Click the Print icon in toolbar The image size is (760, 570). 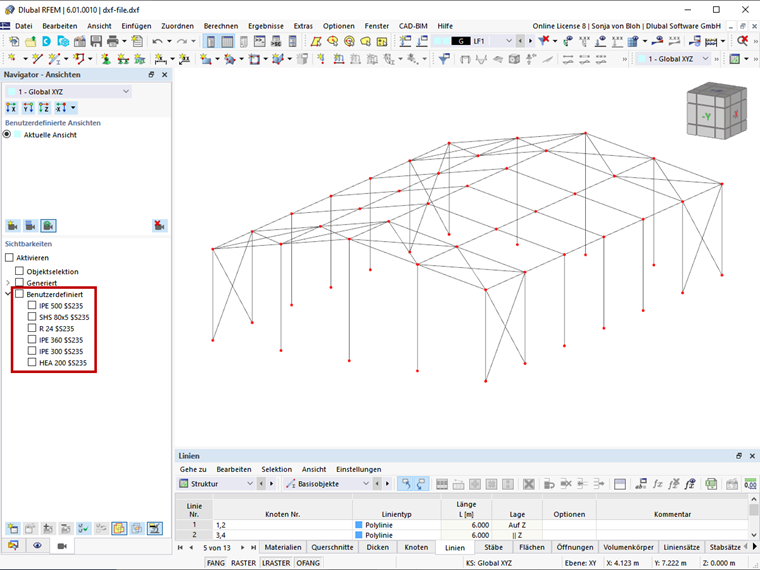[x=112, y=41]
